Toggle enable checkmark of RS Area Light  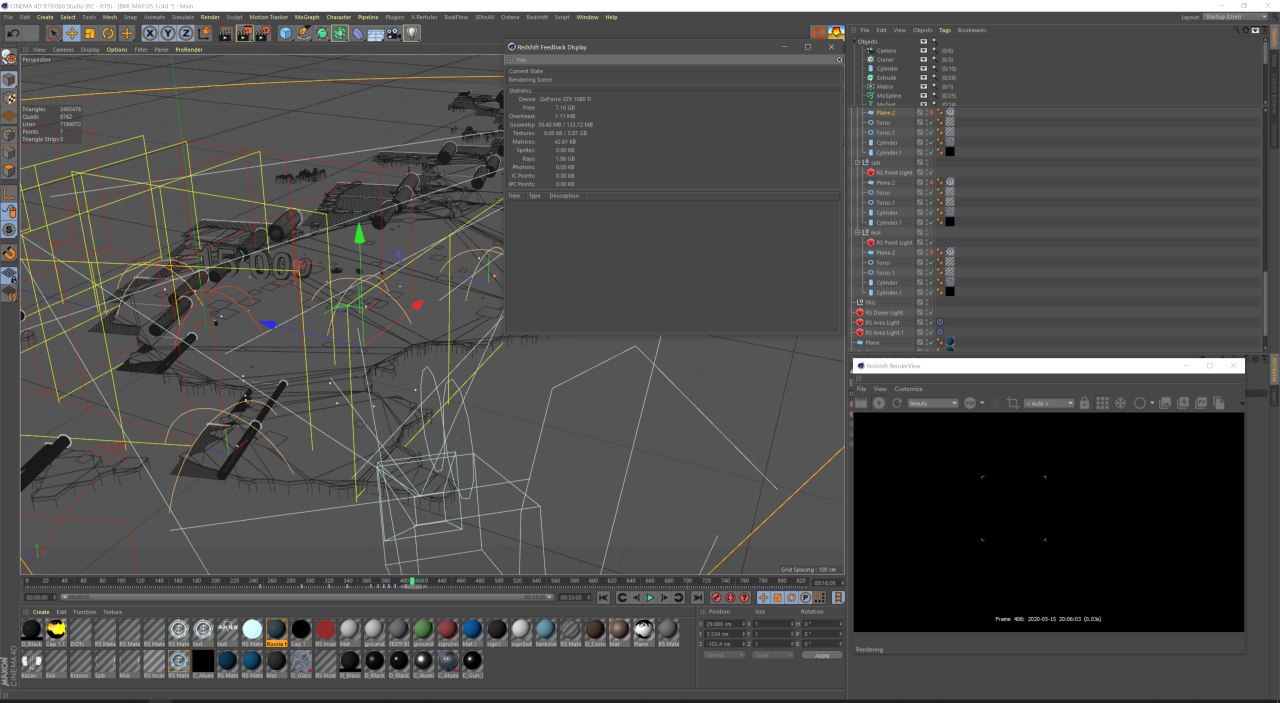point(930,322)
